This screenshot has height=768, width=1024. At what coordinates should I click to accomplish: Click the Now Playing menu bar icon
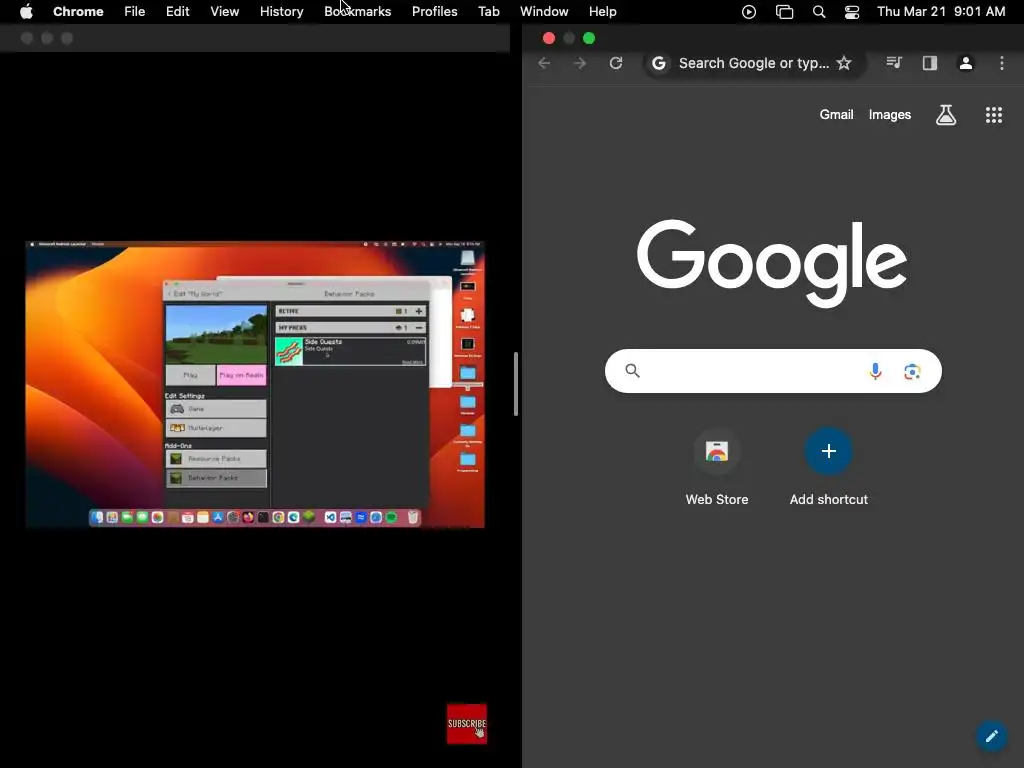749,12
